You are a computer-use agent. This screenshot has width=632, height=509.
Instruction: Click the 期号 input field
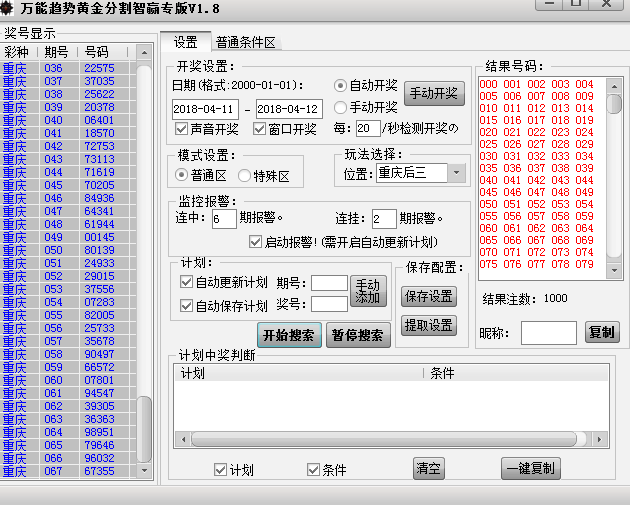point(329,283)
